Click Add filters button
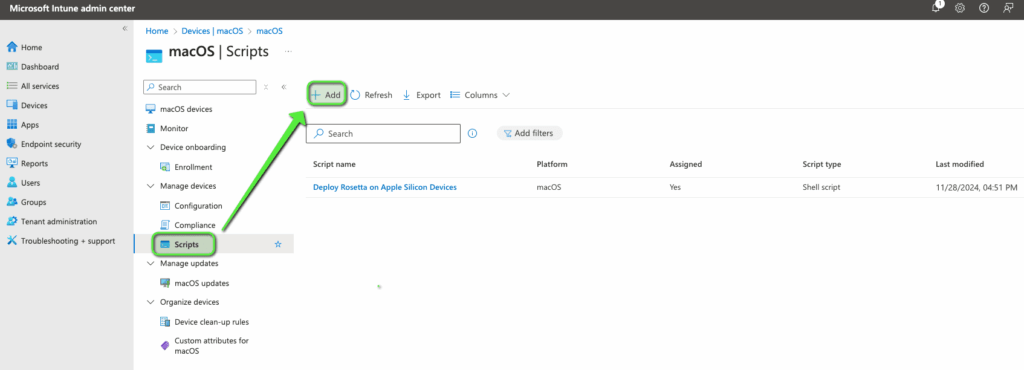This screenshot has height=370, width=1024. click(x=530, y=133)
